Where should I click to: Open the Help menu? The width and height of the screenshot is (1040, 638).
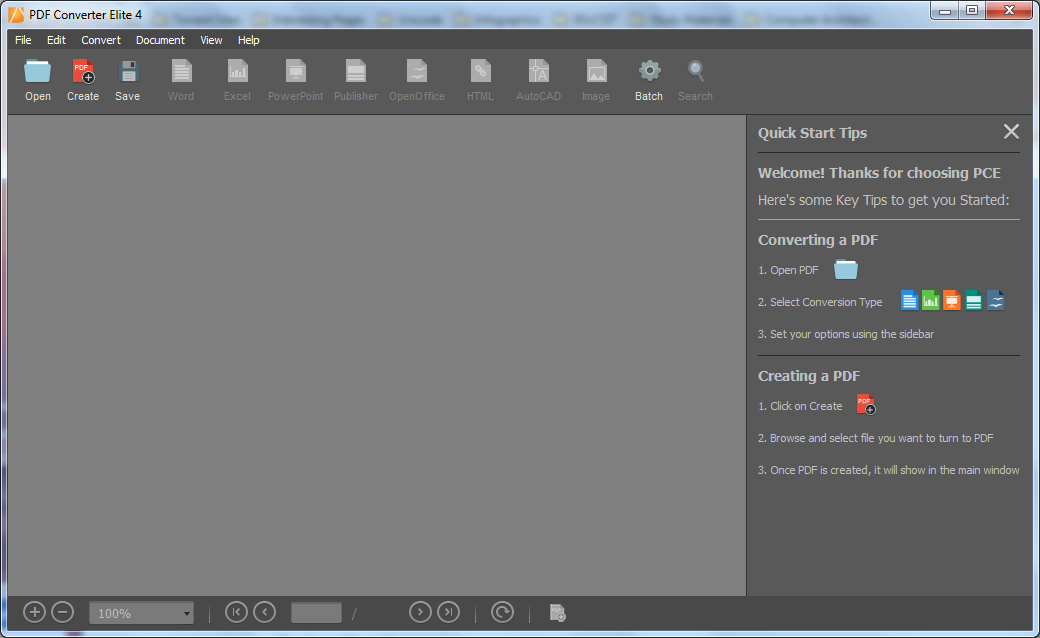click(x=249, y=40)
